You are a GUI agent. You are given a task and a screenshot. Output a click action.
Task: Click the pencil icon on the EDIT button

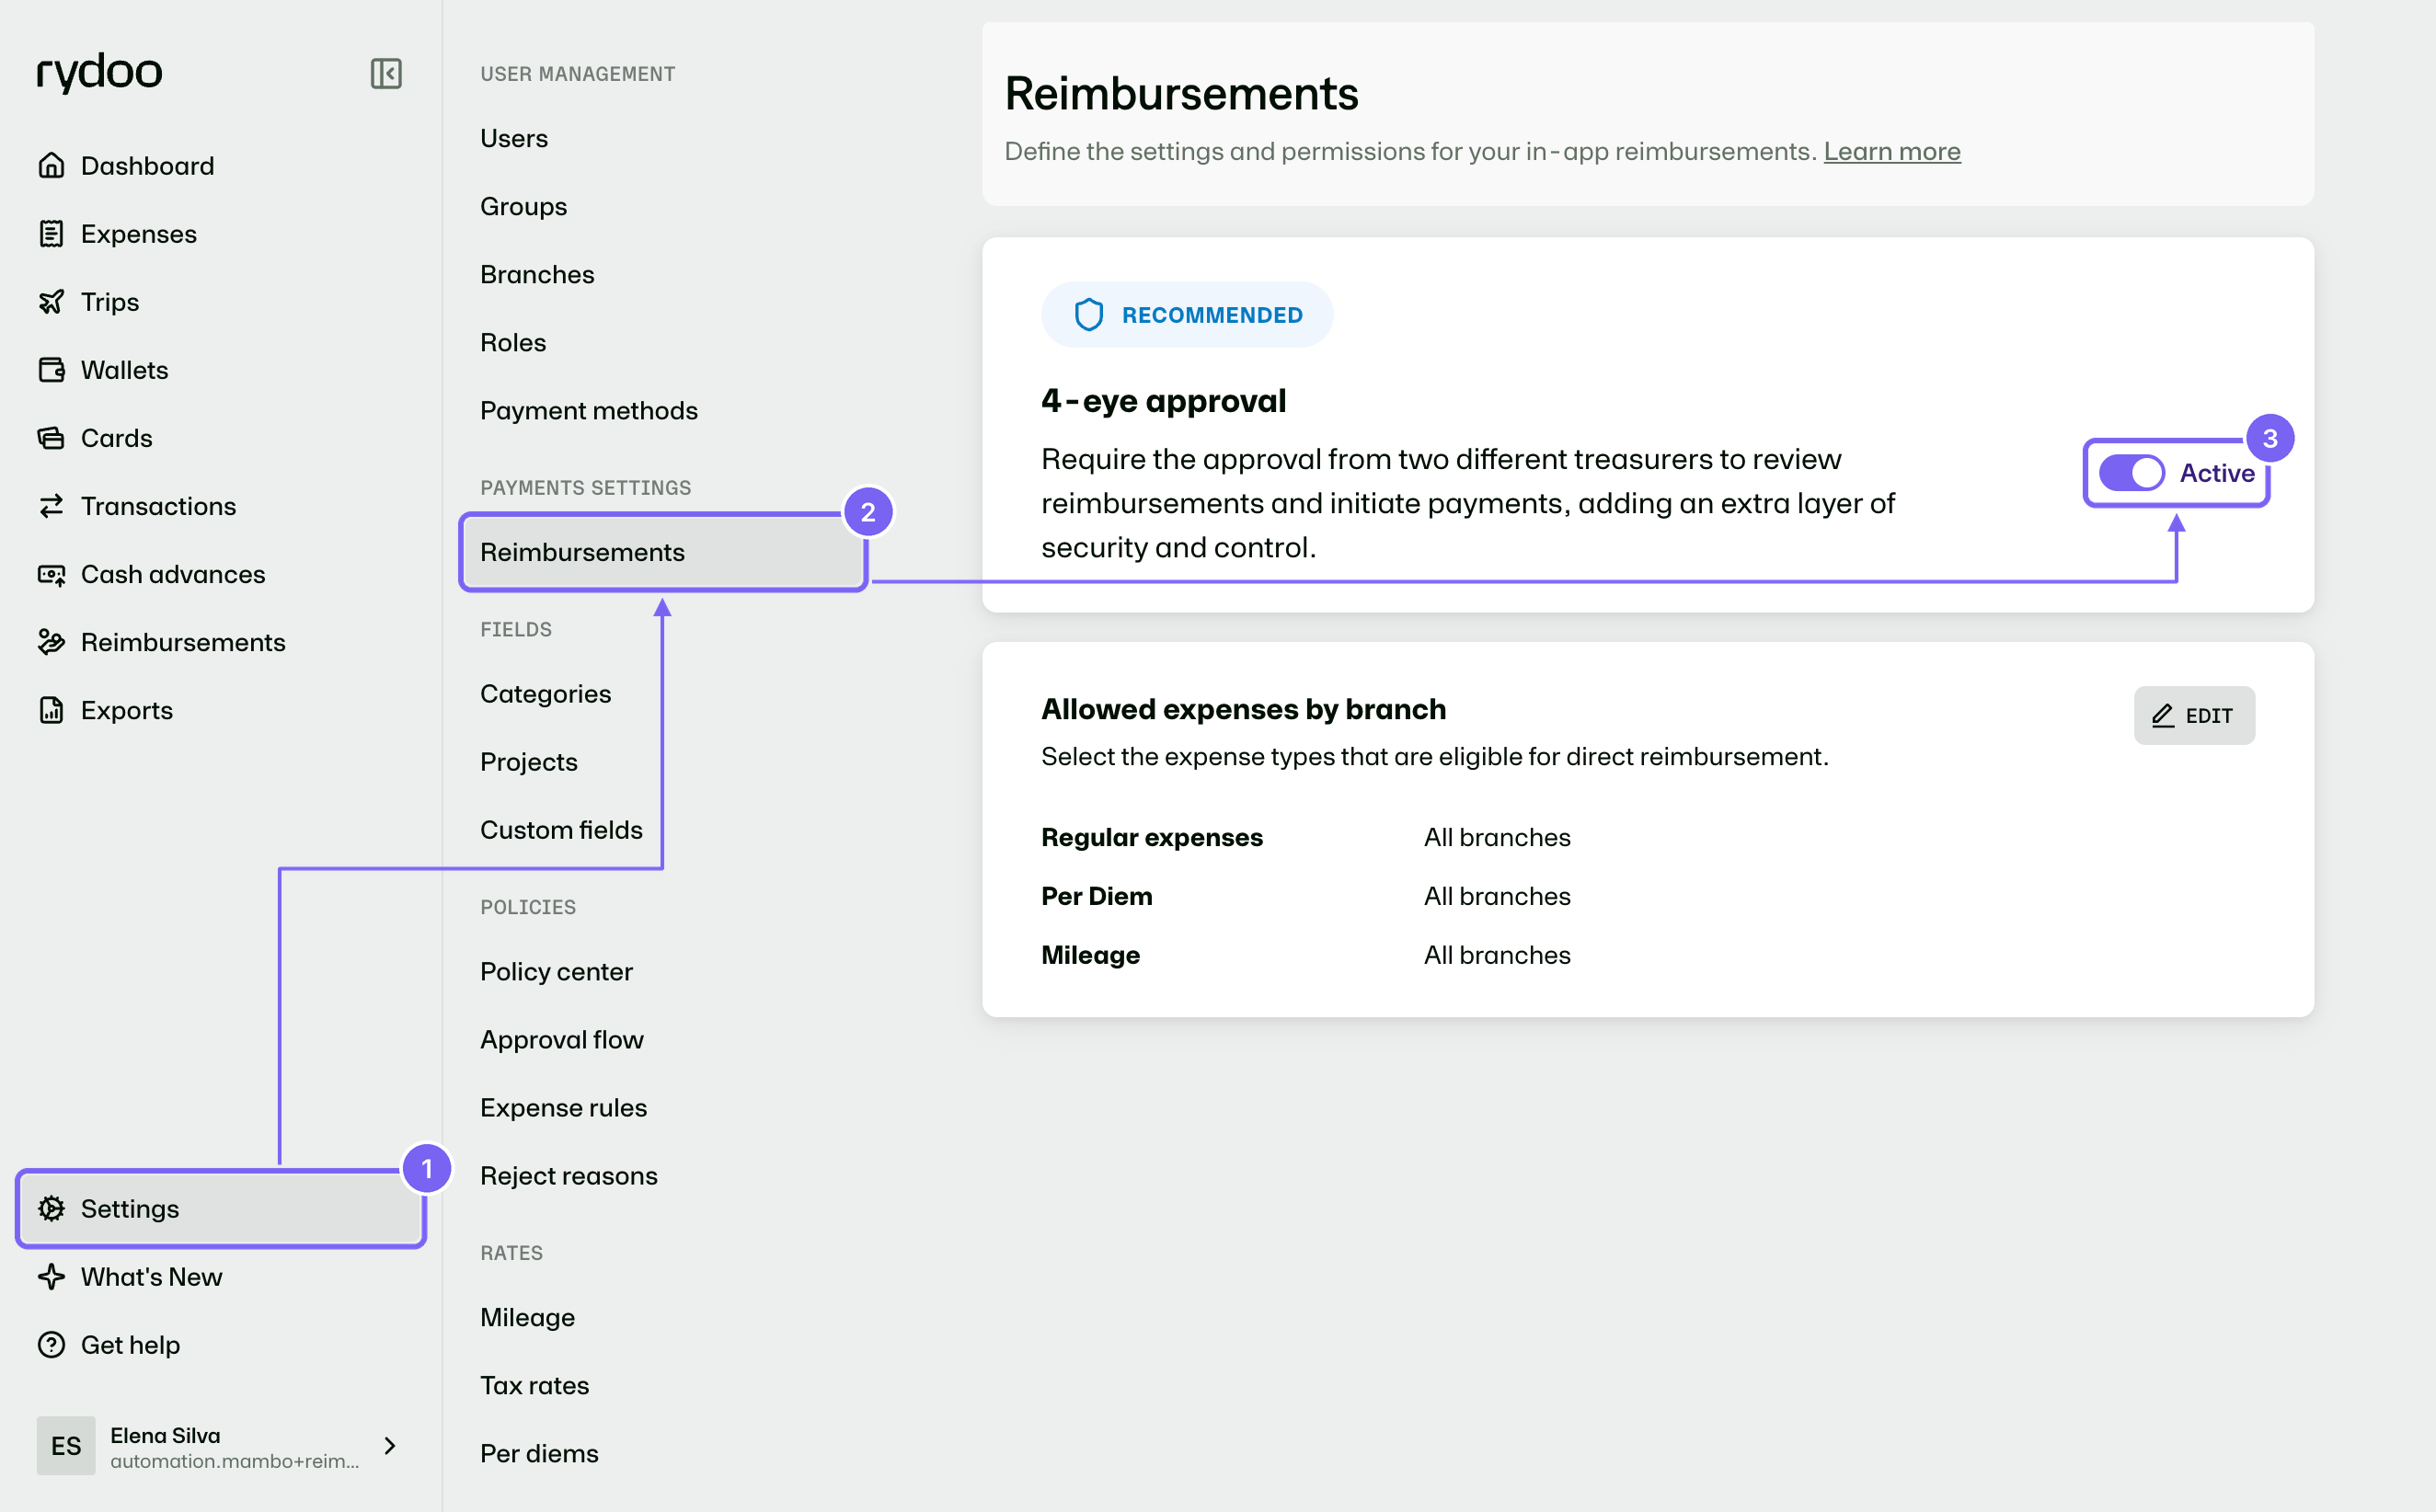[2163, 715]
